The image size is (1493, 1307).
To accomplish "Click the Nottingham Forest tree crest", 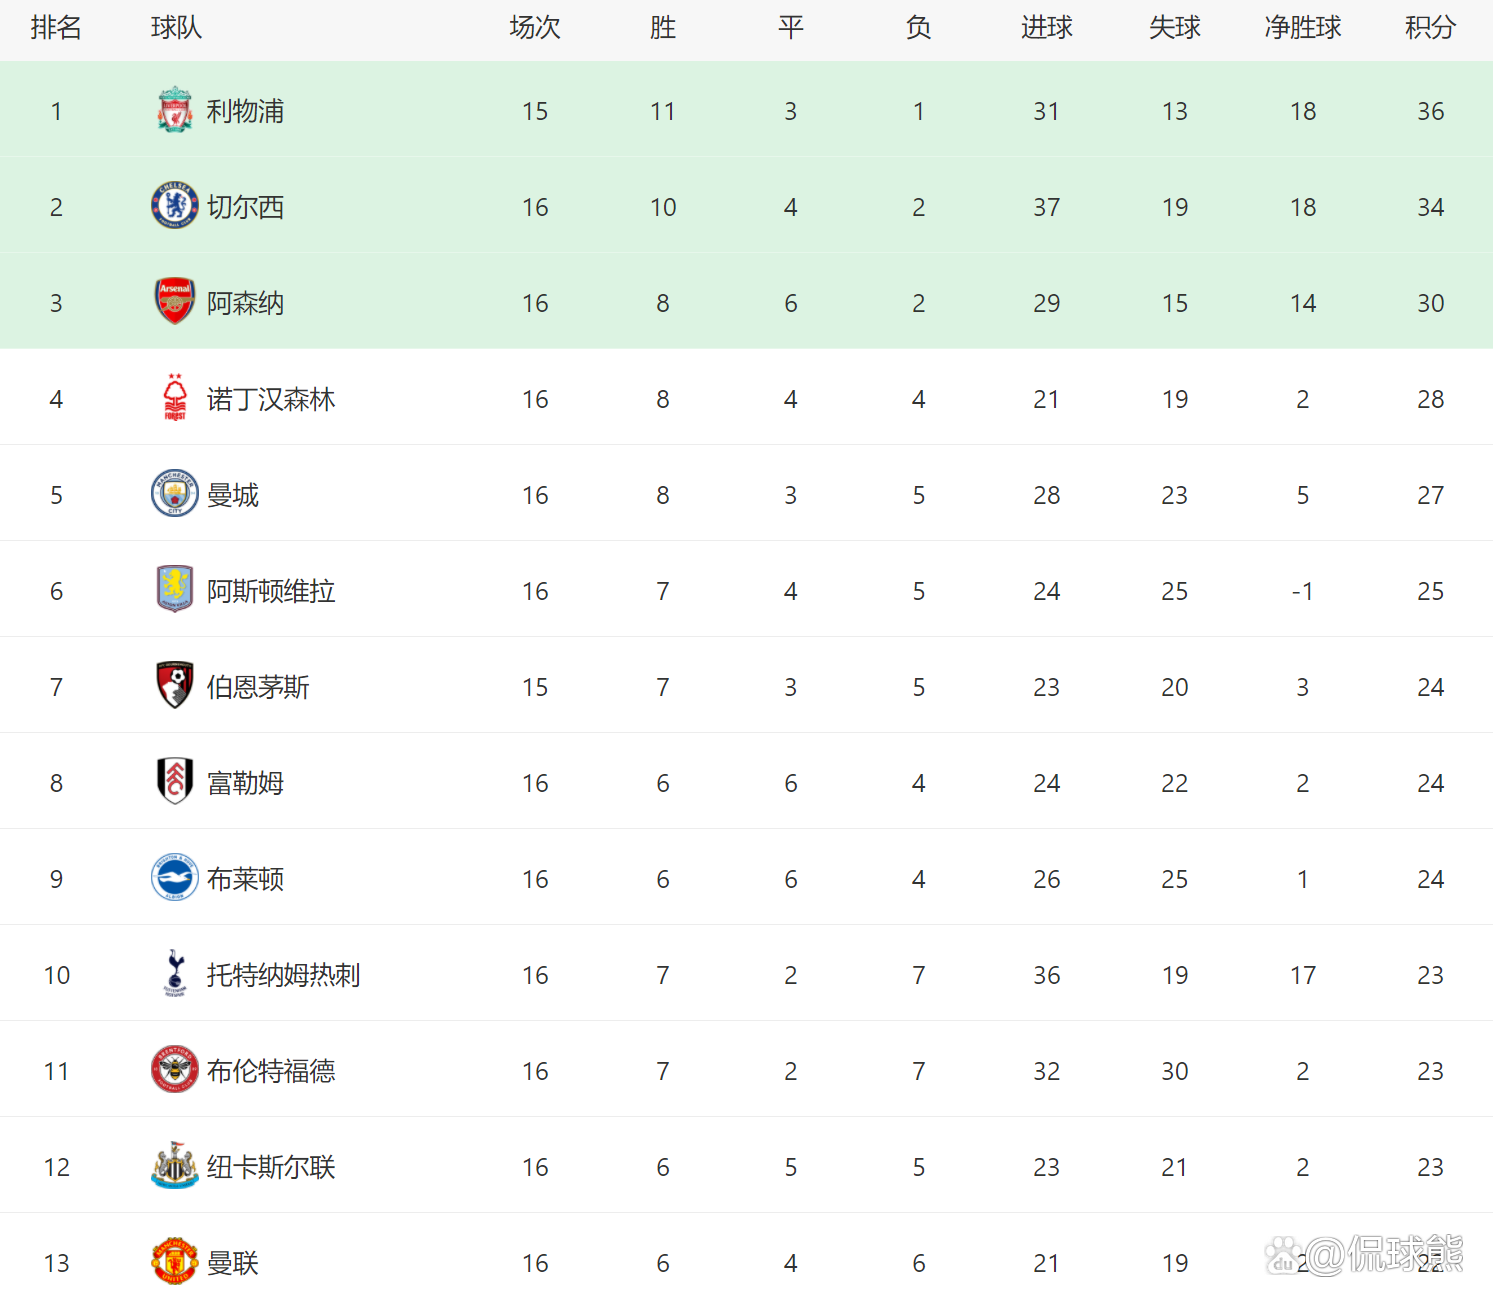I will click(175, 399).
